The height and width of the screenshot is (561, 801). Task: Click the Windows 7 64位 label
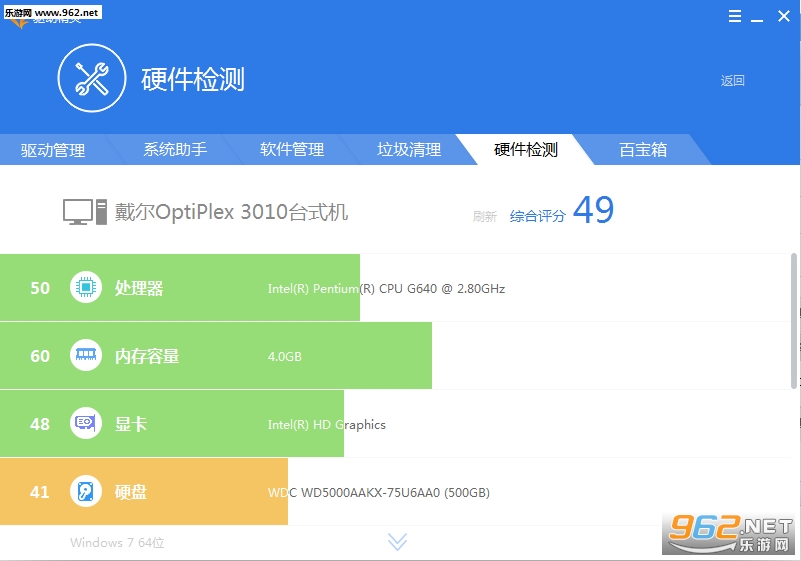(x=117, y=542)
